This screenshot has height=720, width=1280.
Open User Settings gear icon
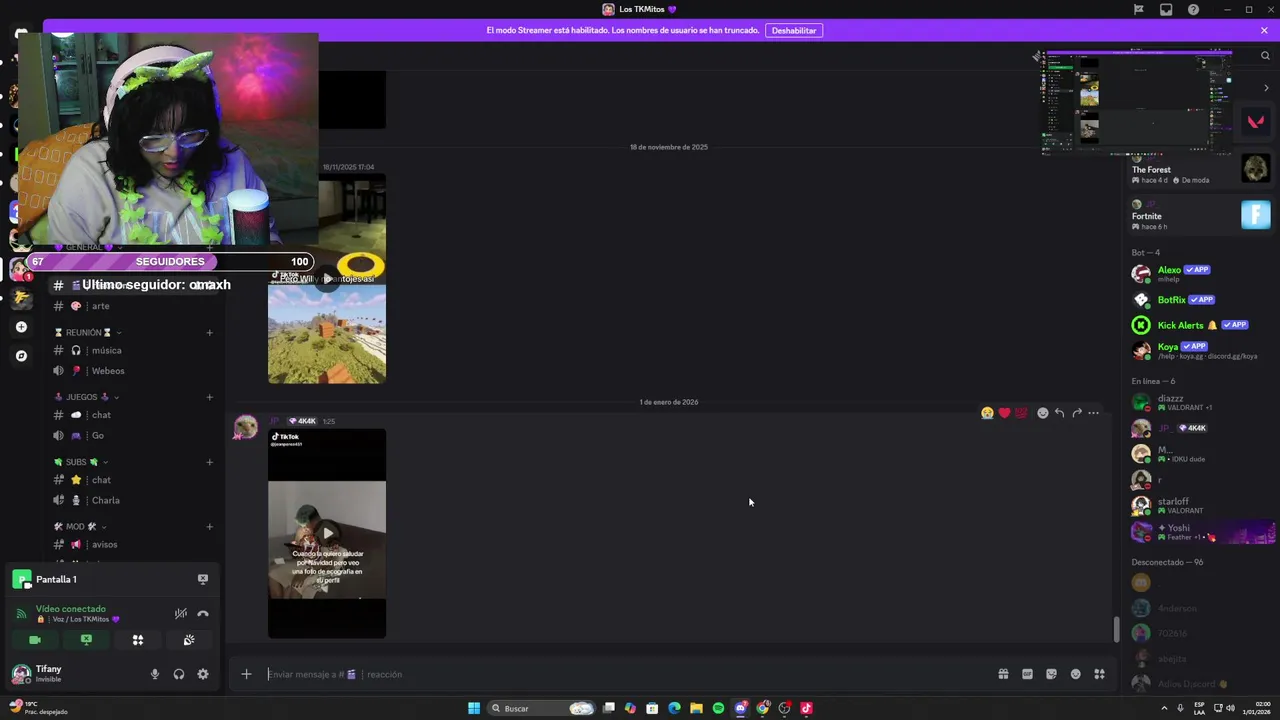[203, 674]
